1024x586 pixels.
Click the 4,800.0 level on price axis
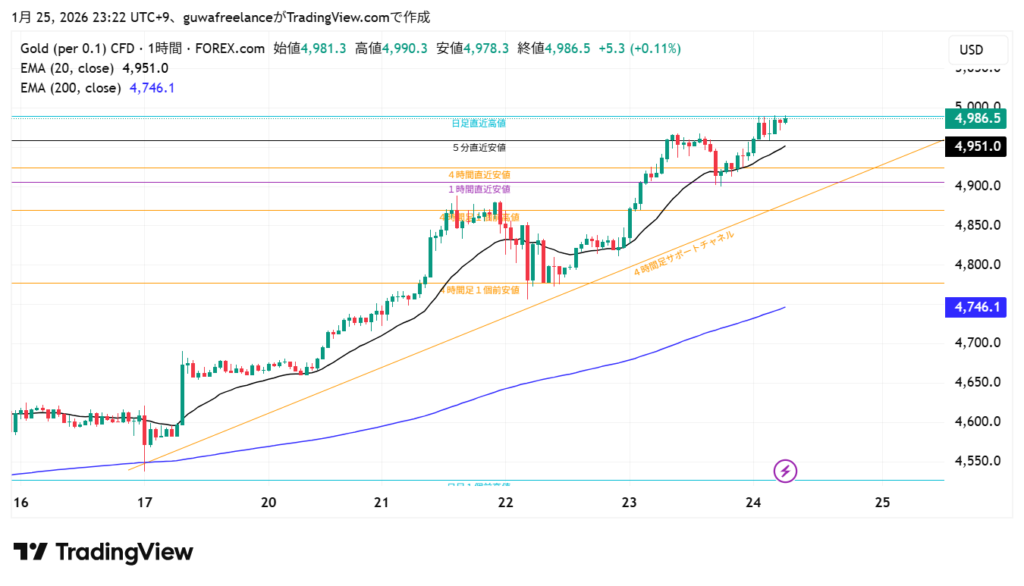click(x=977, y=264)
